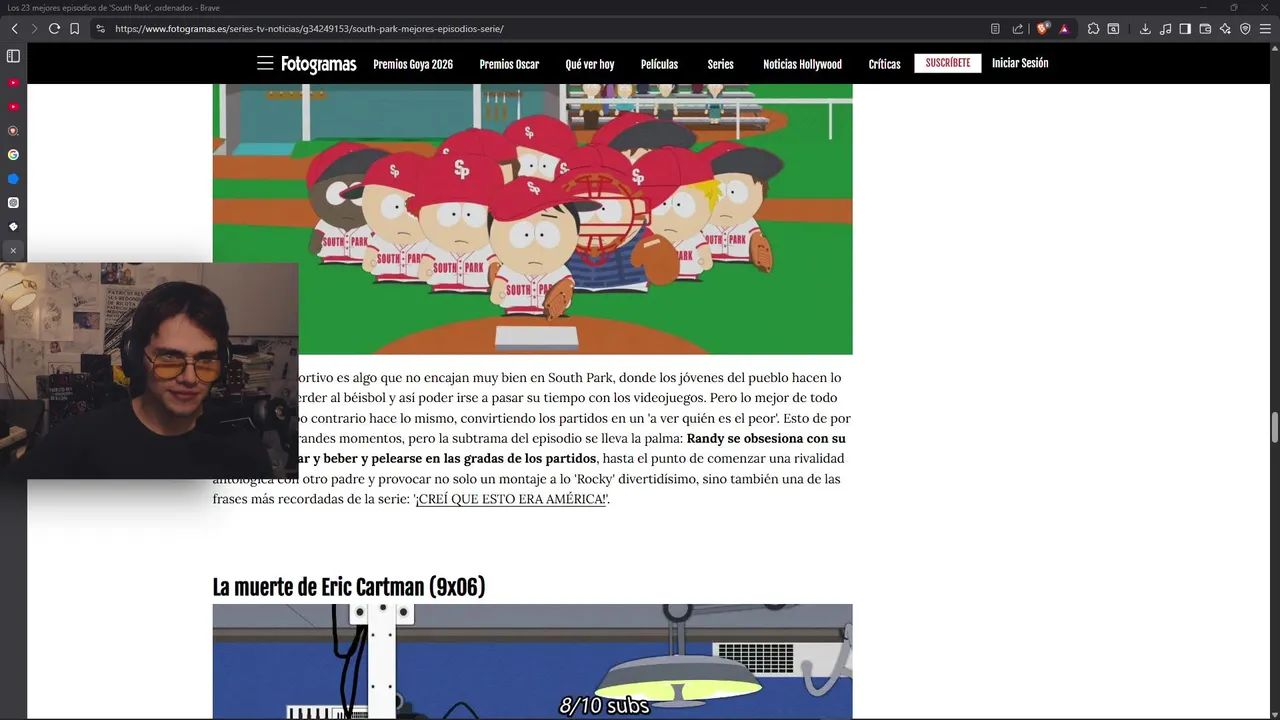The image size is (1280, 720).
Task: Close the current vertical tab
Action: (x=13, y=251)
